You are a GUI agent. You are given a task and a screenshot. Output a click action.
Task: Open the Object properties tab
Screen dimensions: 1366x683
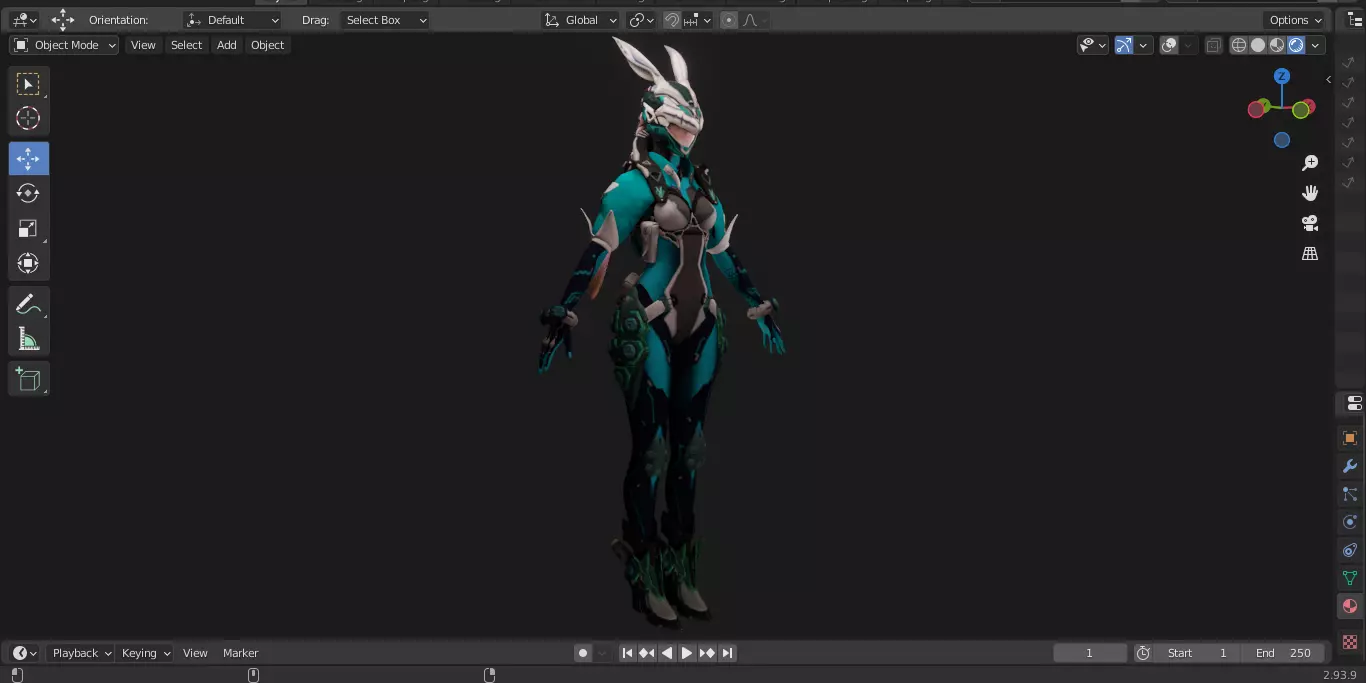tap(1350, 438)
